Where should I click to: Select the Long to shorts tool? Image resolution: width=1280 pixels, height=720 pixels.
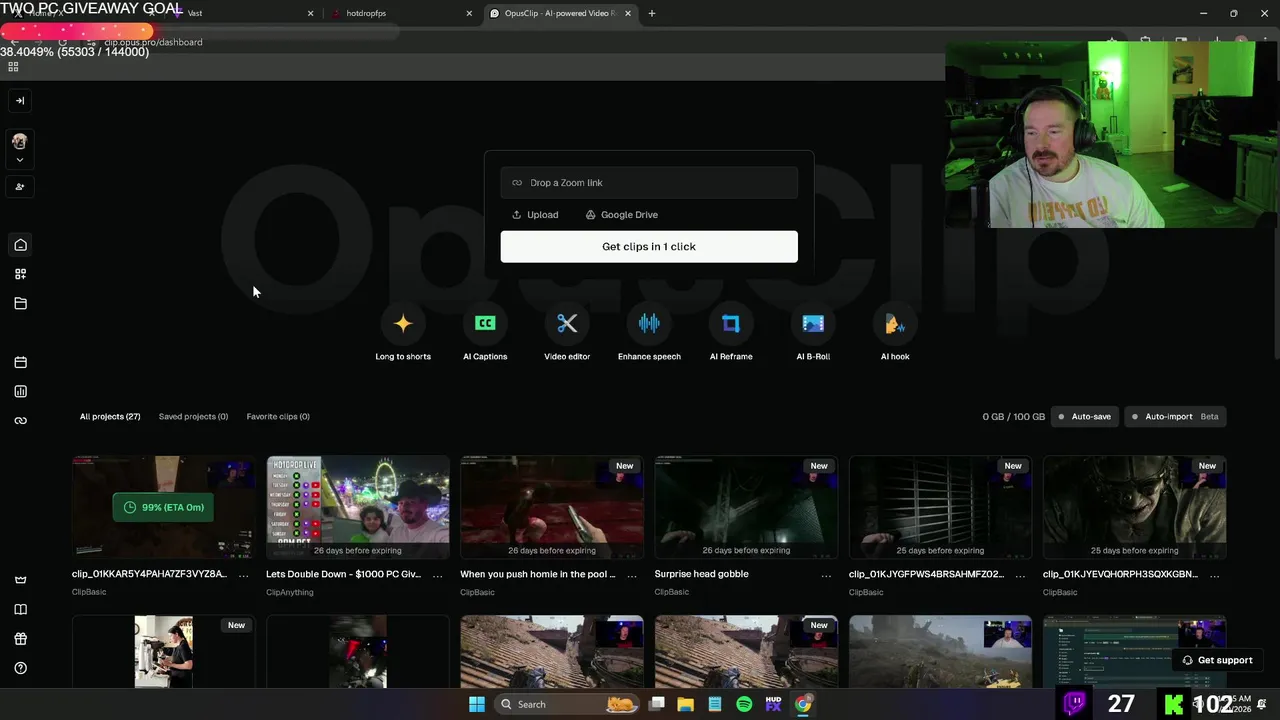tap(403, 334)
